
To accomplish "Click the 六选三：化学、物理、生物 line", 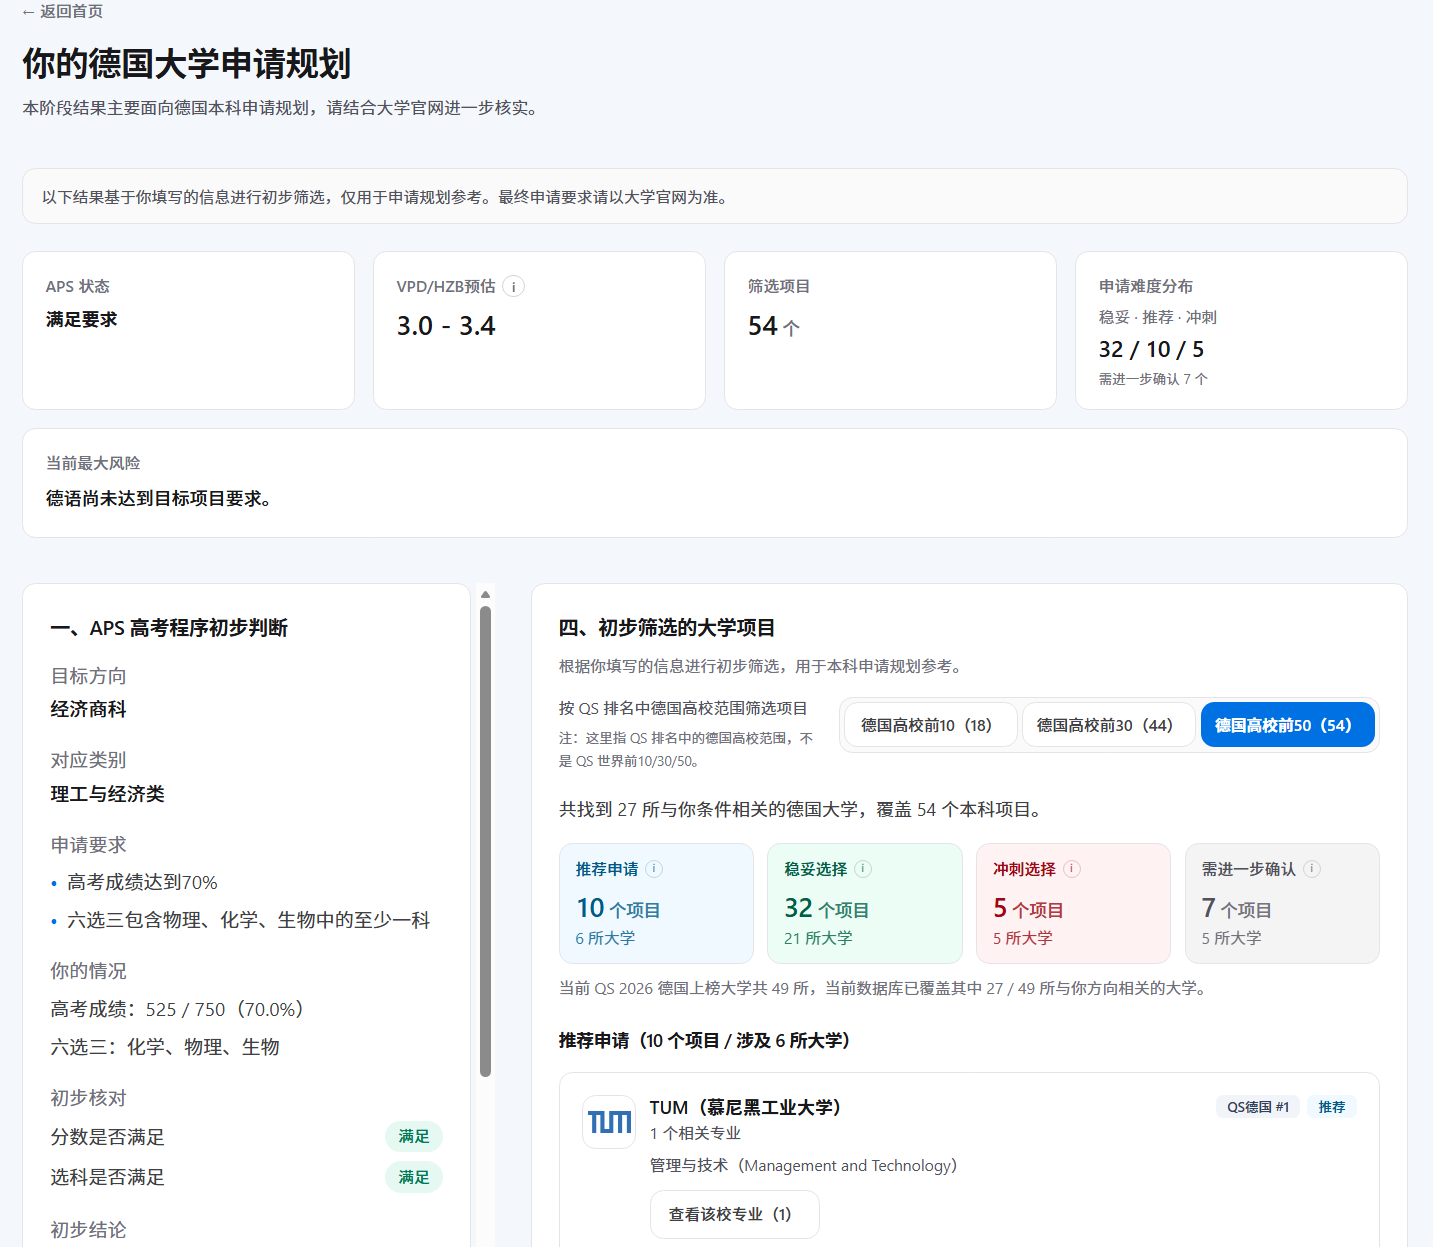I will pyautogui.click(x=165, y=1047).
